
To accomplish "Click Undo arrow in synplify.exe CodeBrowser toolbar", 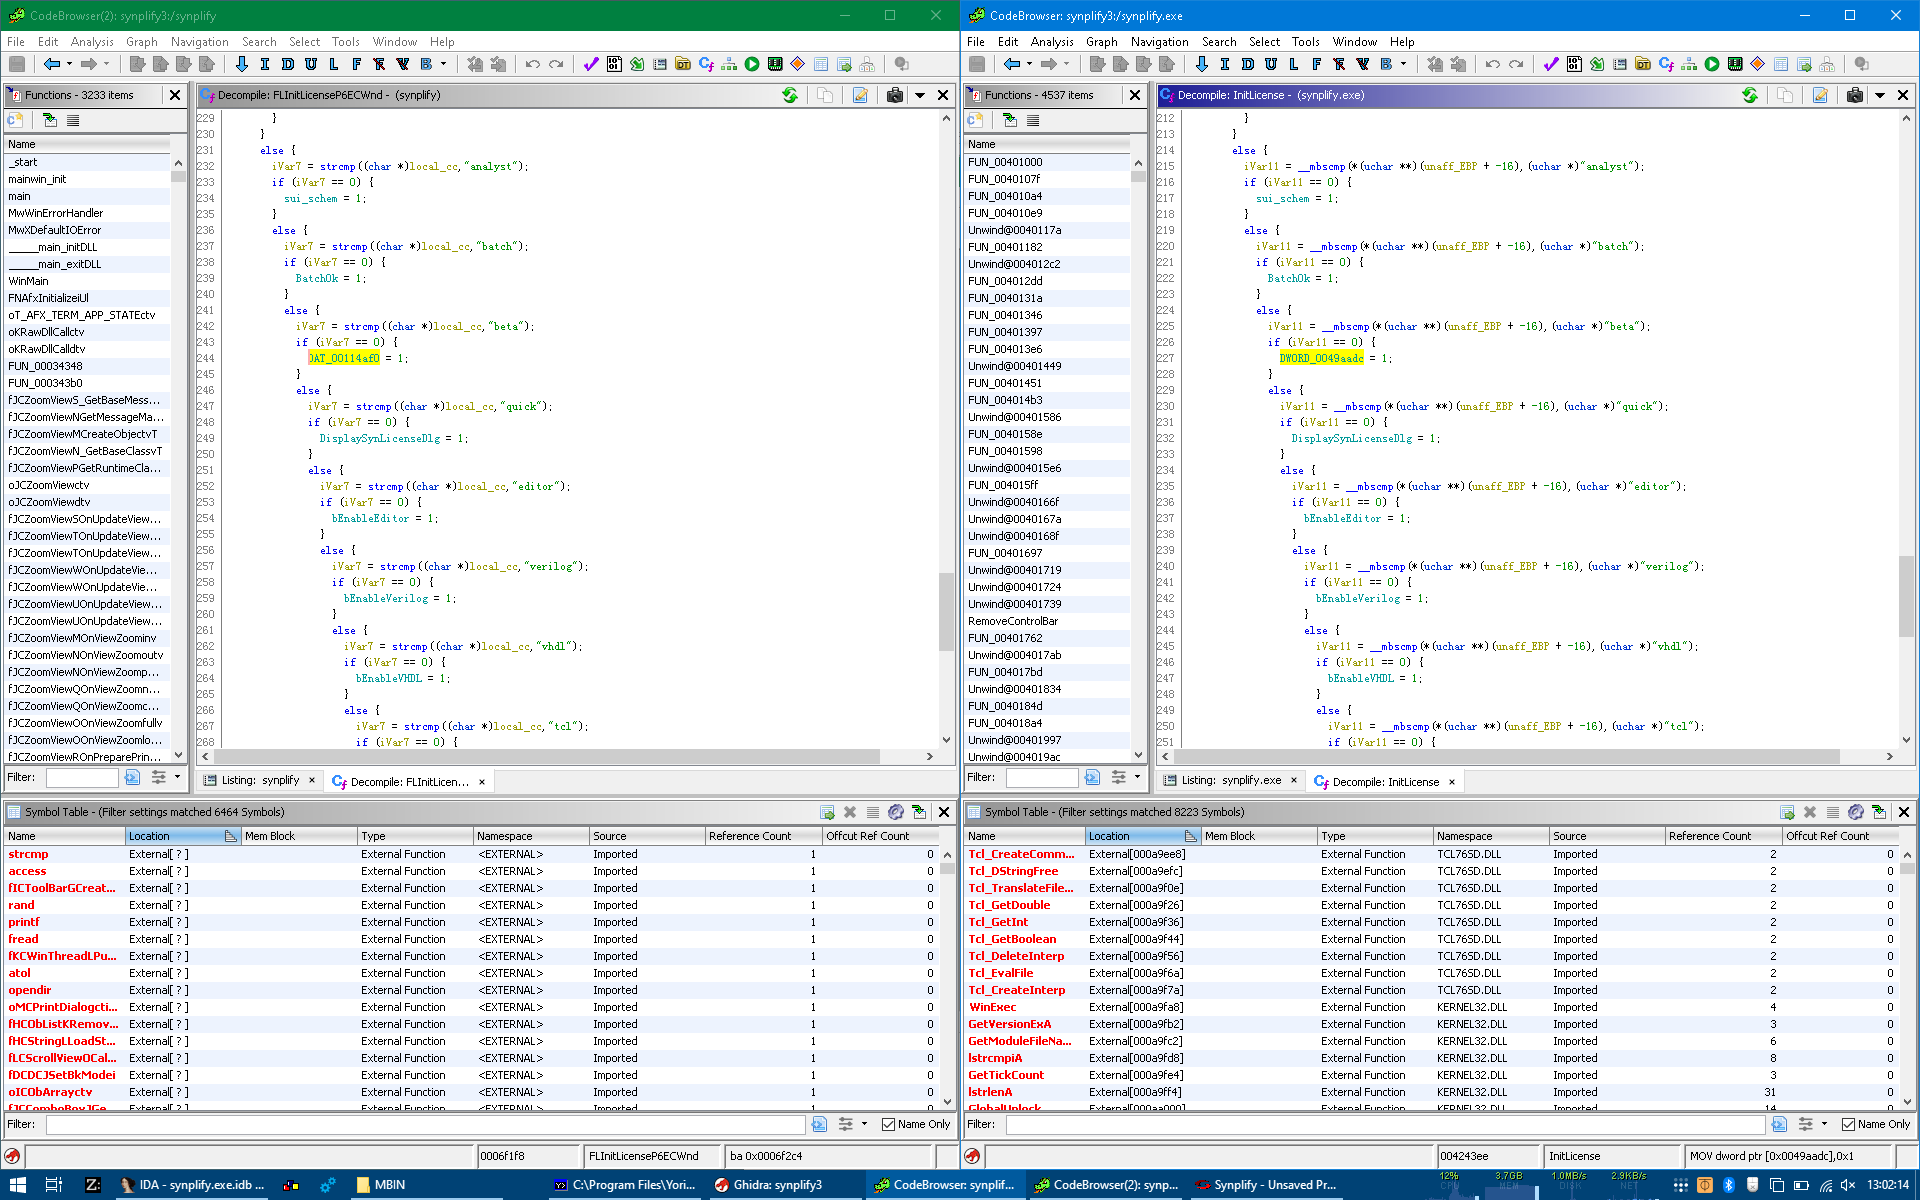I will tap(1492, 64).
